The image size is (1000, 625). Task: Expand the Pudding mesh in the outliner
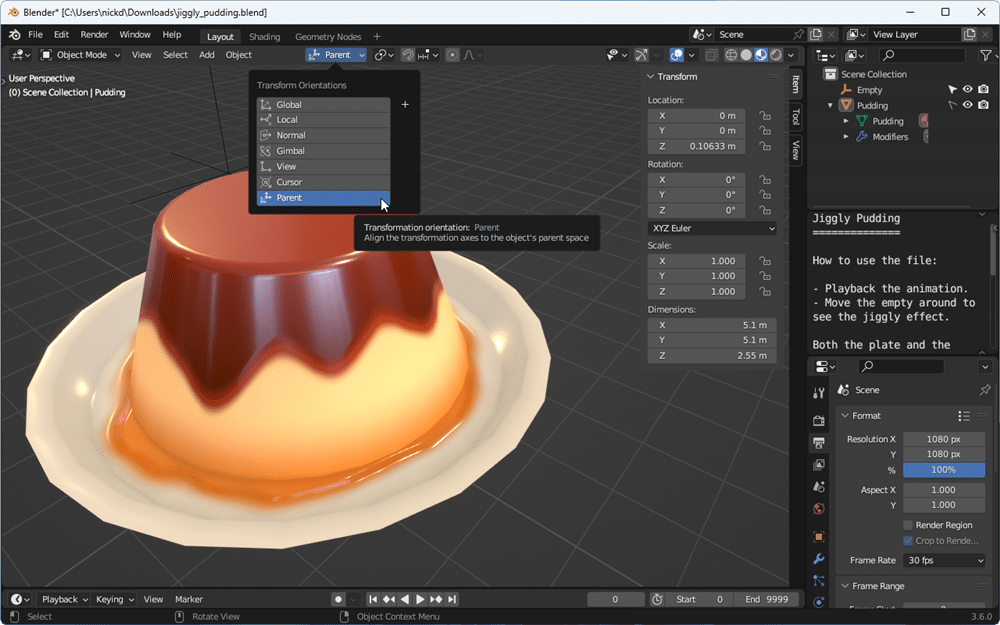846,120
